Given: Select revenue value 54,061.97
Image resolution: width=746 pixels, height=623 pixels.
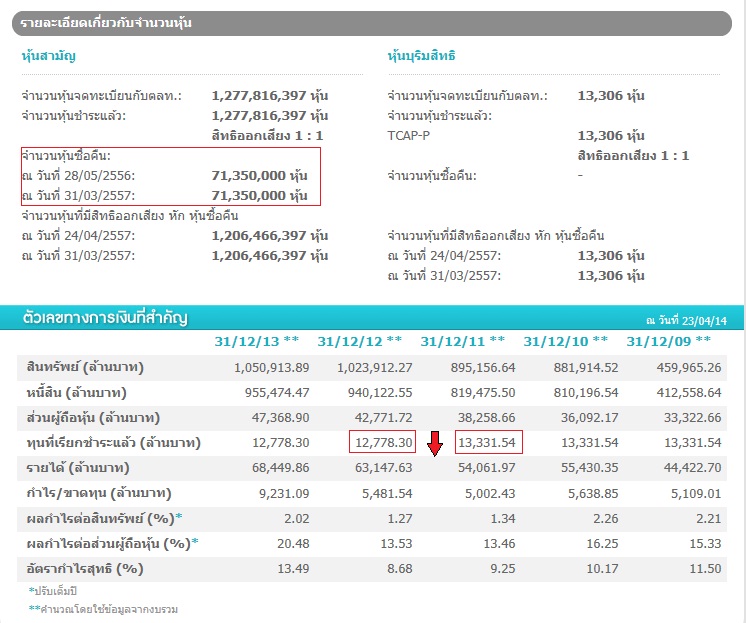Looking at the screenshot, I should (x=486, y=468).
